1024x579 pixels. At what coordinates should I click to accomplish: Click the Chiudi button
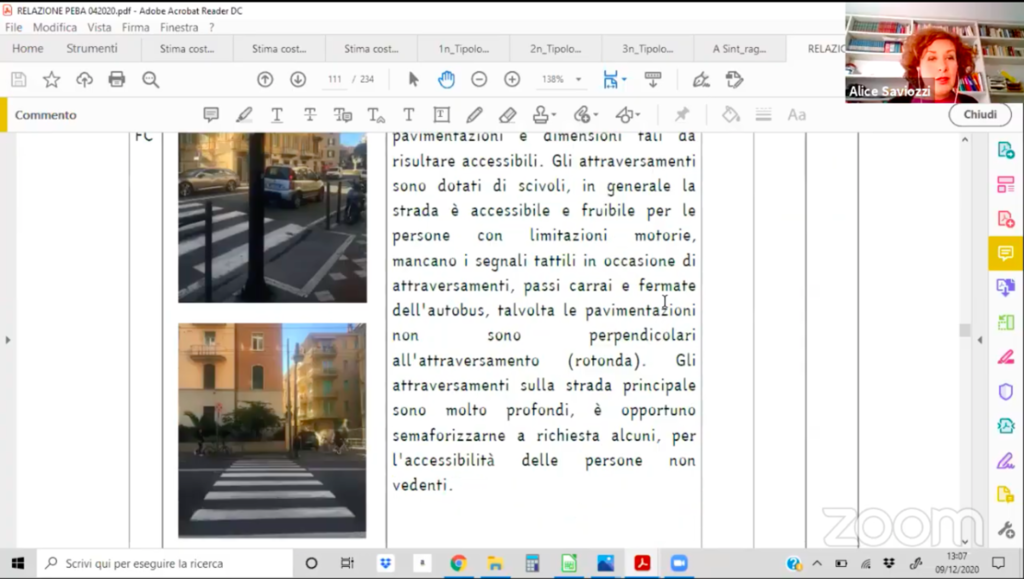tap(979, 115)
